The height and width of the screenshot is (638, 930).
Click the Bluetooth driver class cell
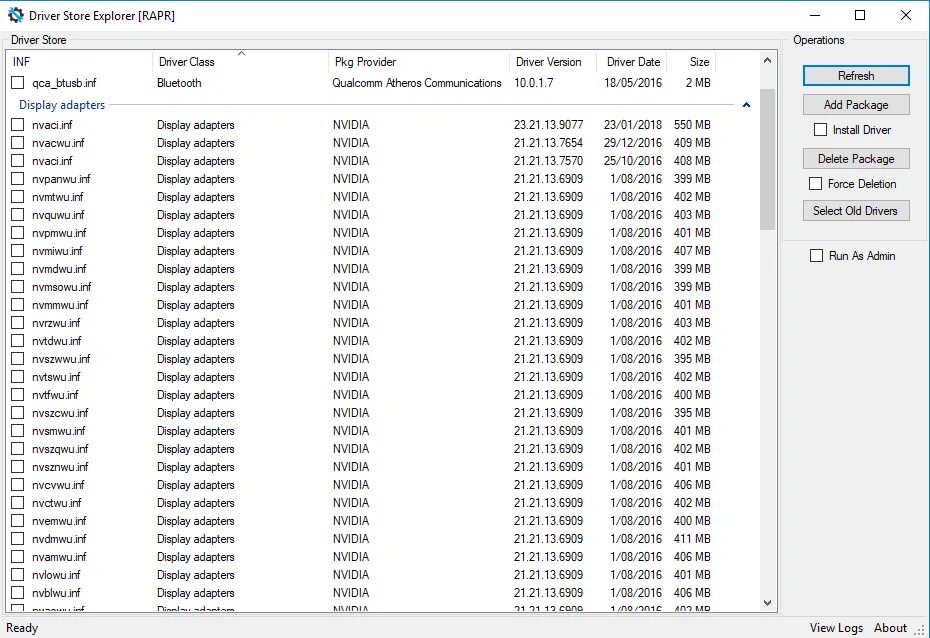click(x=179, y=83)
